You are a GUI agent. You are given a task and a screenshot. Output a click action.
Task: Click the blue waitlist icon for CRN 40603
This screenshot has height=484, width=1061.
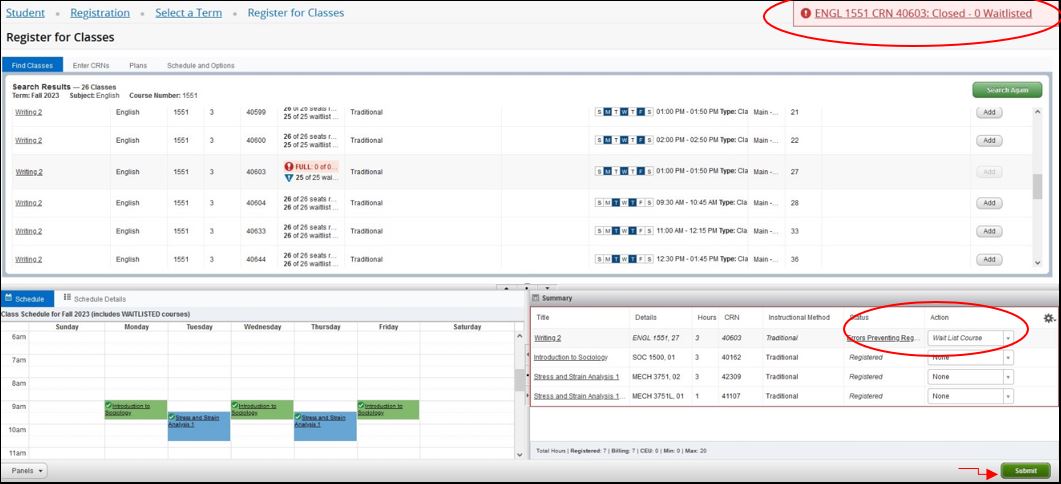289,177
